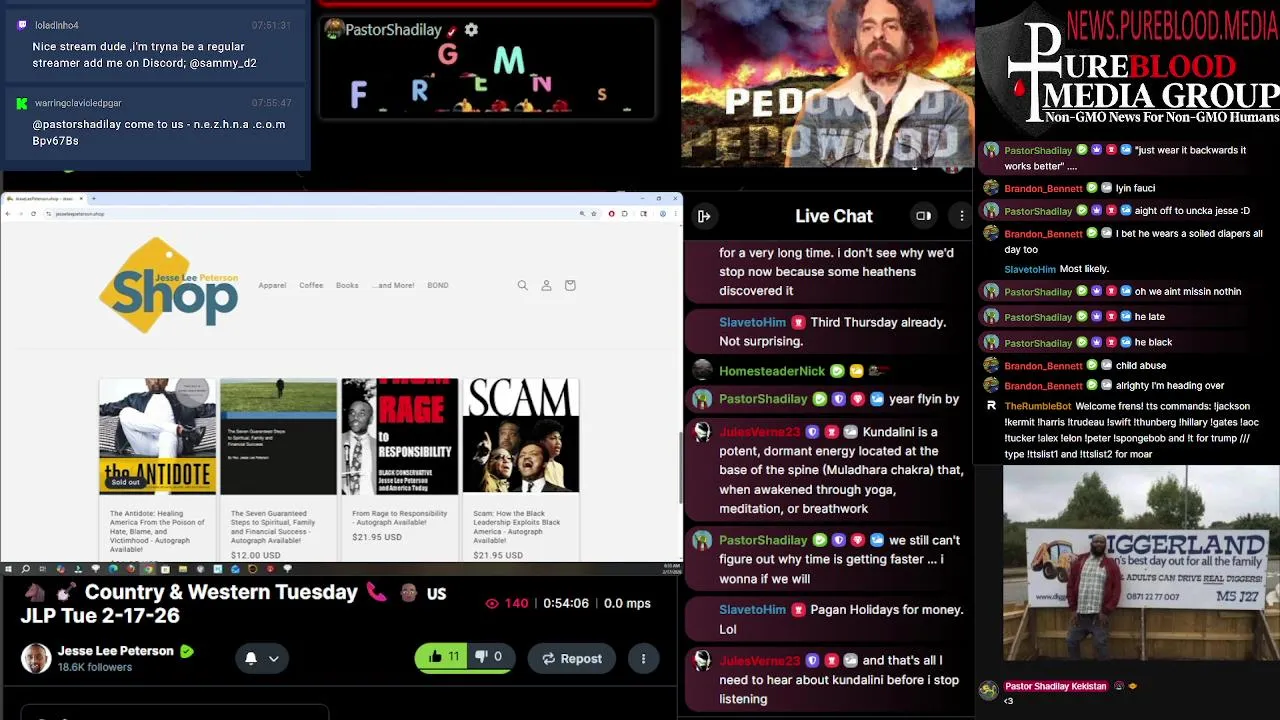Screen dimensions: 1280x720
Task: Open The Antidote product title link
Action: click(x=157, y=531)
